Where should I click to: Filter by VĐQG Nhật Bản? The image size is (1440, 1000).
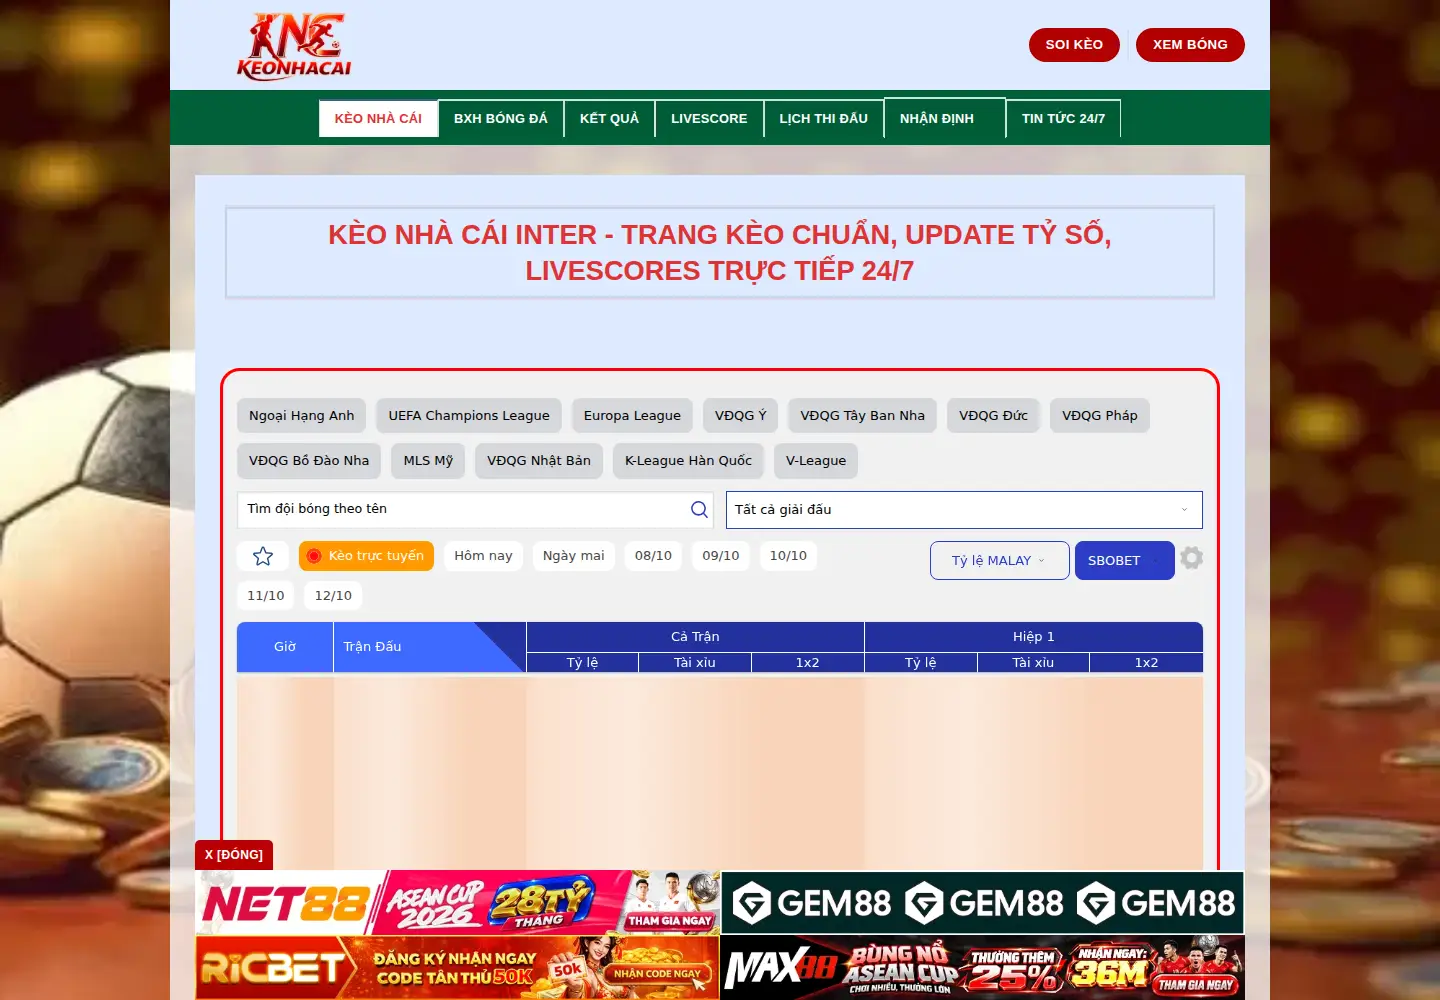[x=539, y=461]
